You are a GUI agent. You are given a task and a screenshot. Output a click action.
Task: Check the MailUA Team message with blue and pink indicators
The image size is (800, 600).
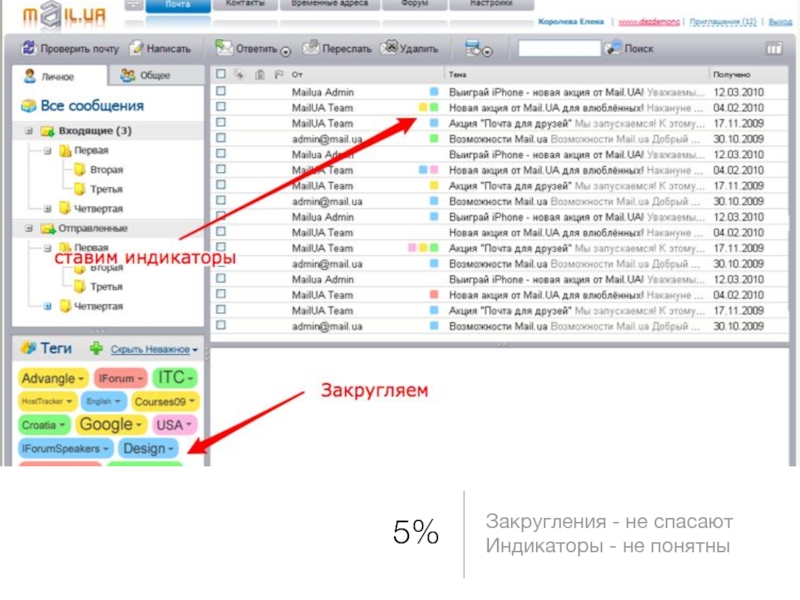pos(221,169)
